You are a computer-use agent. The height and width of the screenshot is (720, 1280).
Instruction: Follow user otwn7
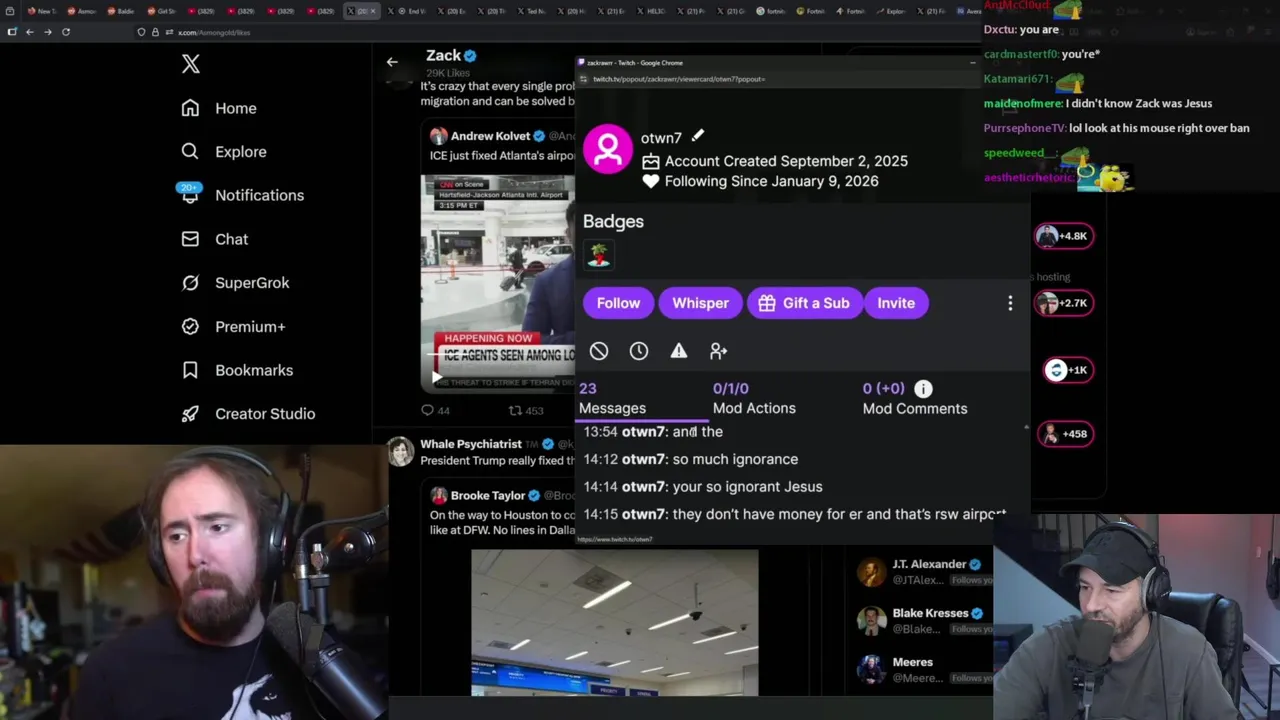[x=618, y=303]
